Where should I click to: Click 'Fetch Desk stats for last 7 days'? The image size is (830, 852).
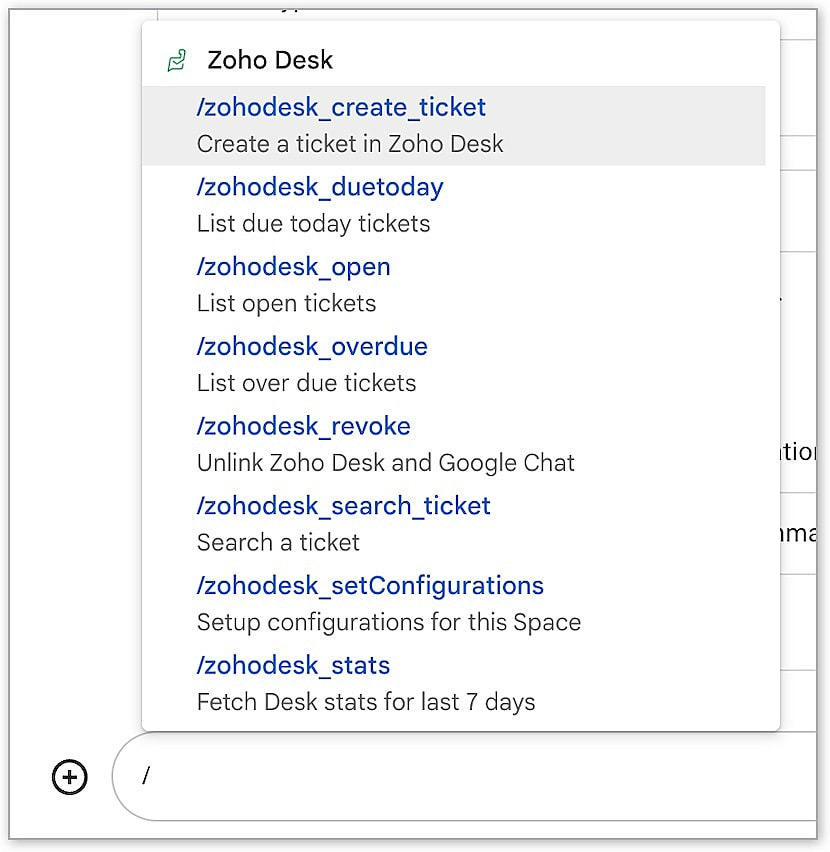coord(366,702)
